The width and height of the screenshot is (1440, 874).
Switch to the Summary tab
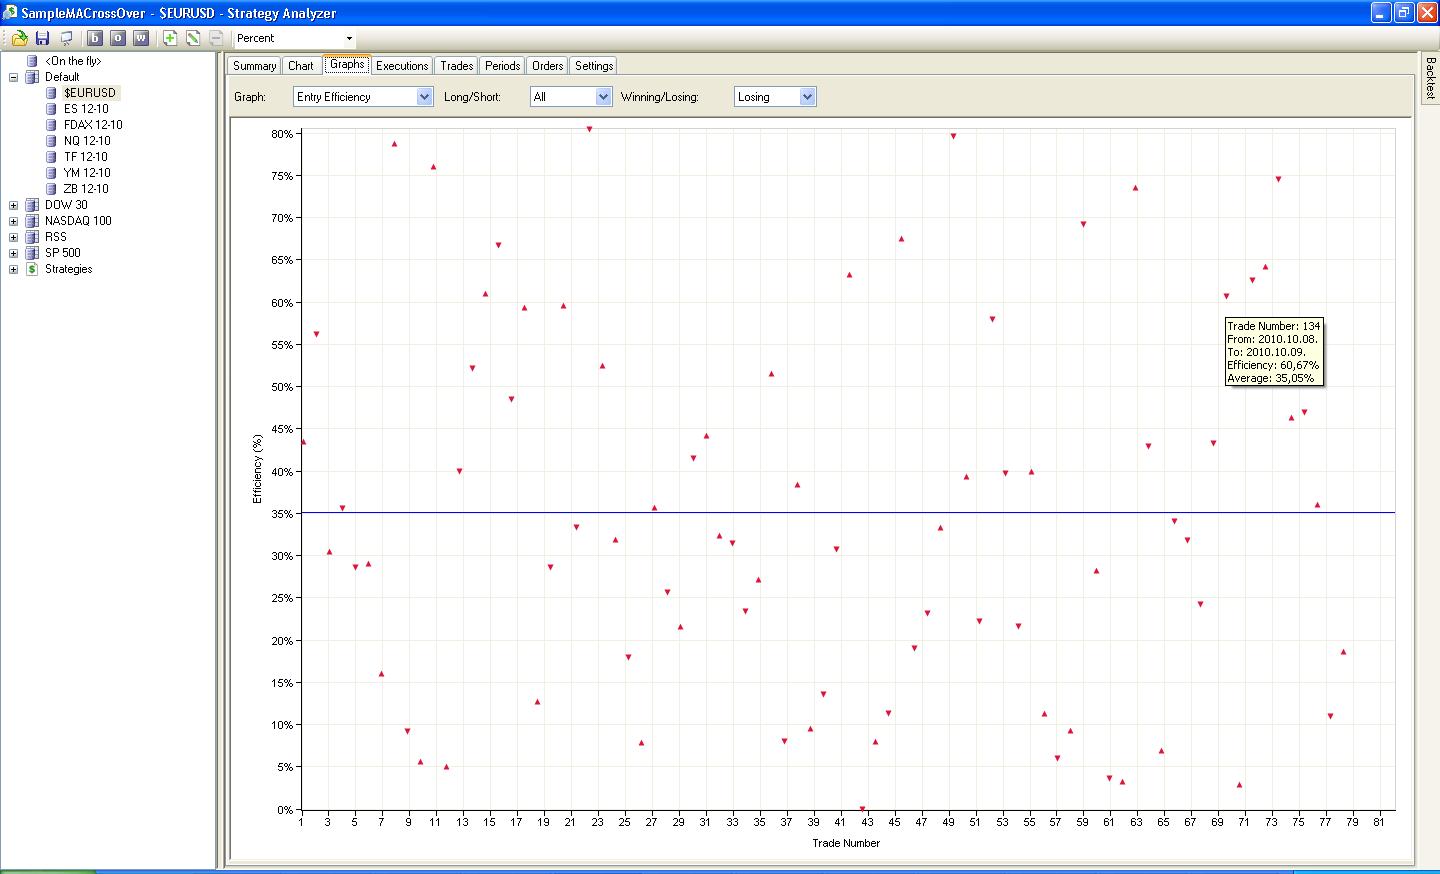pyautogui.click(x=254, y=66)
